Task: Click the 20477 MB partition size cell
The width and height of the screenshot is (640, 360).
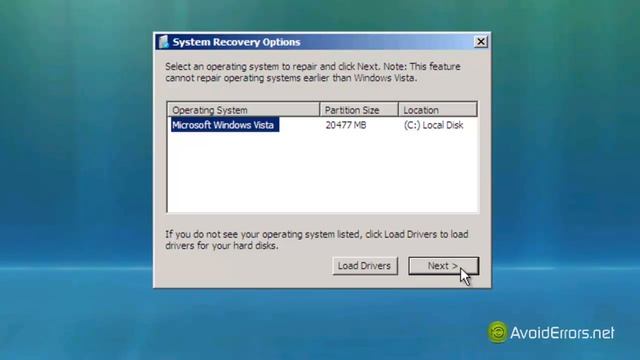Action: (346, 125)
